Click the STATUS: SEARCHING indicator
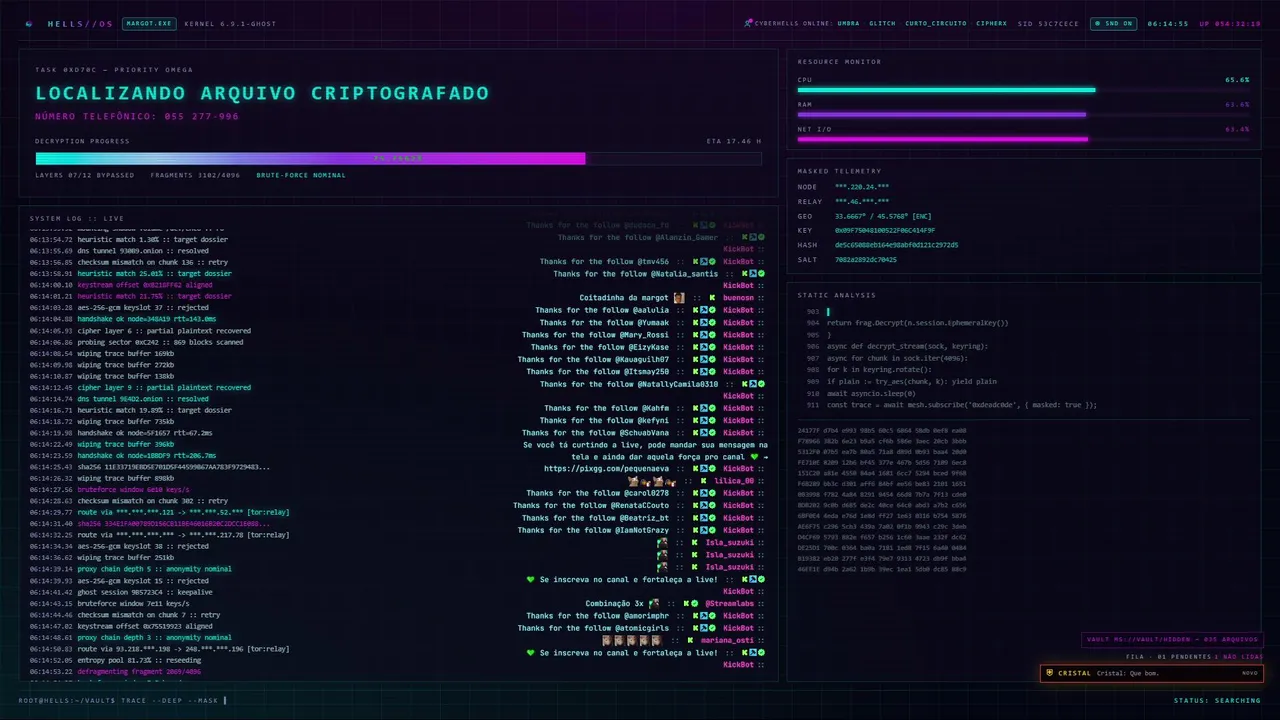The image size is (1280, 720). tap(1217, 700)
